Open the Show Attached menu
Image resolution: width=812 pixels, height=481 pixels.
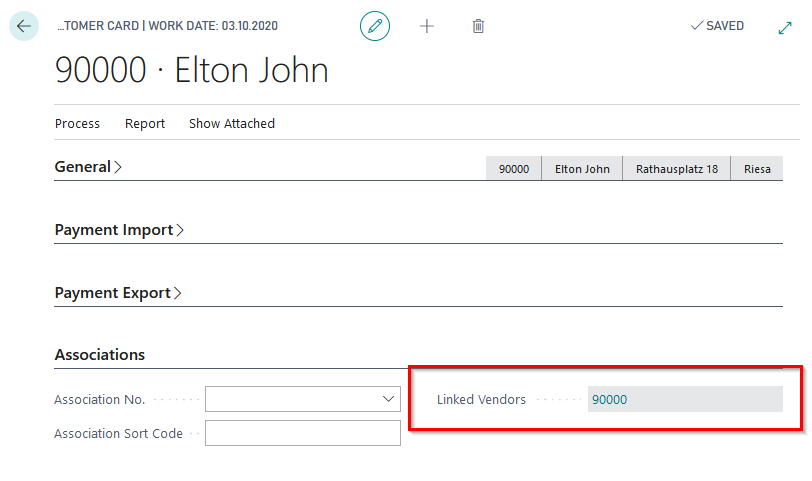(x=232, y=124)
